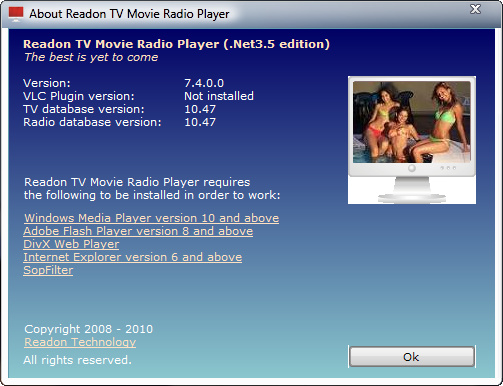Click the Ok button
503x386 pixels.
click(412, 357)
